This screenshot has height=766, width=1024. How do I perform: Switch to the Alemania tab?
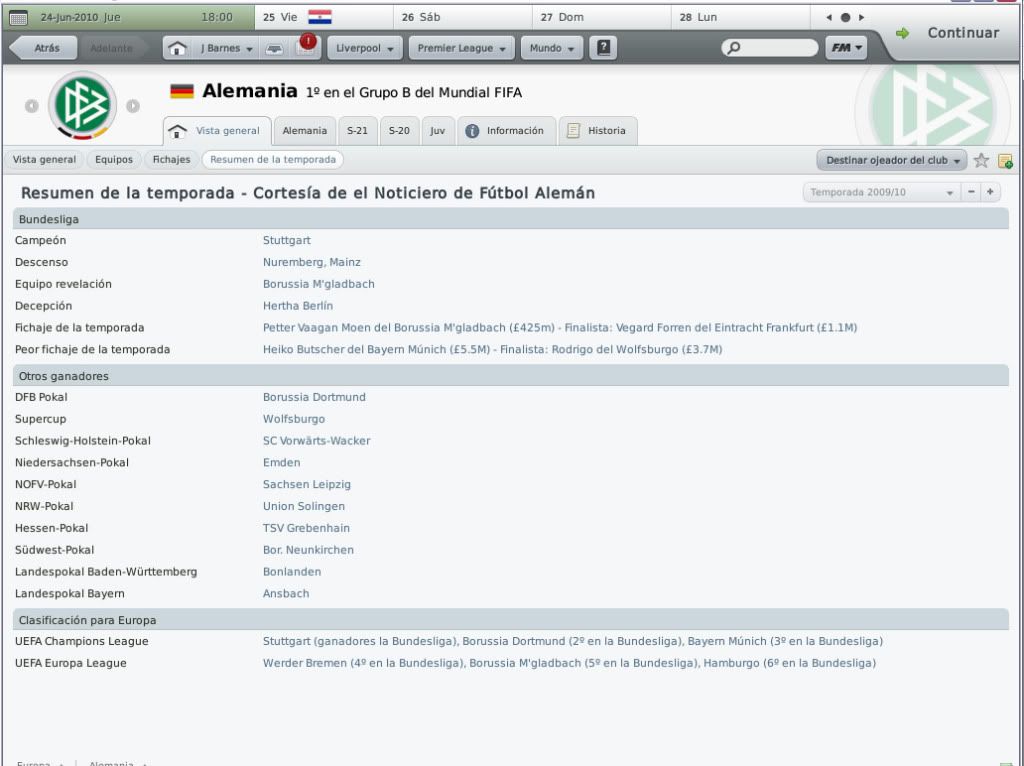pos(304,131)
